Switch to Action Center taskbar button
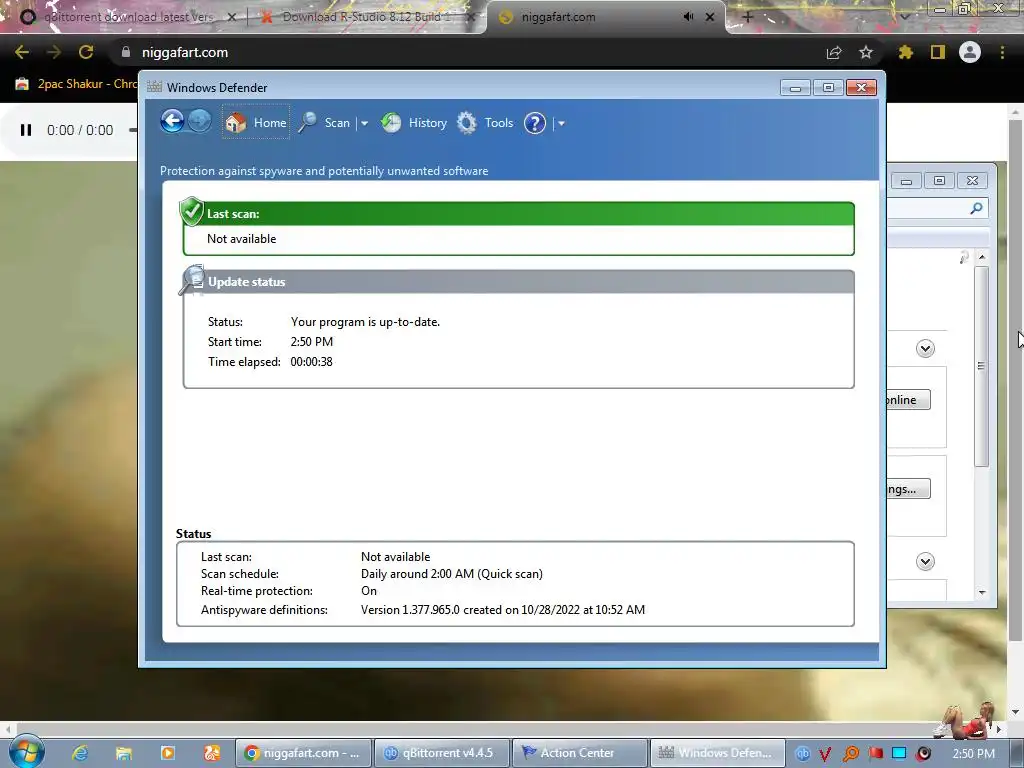This screenshot has height=768, width=1024. 580,753
